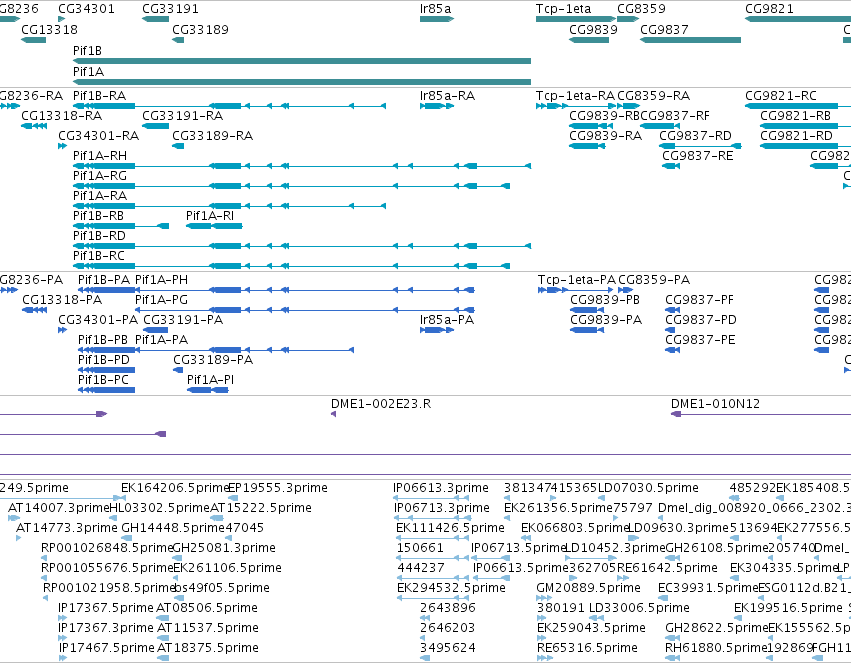This screenshot has height=663, width=851.
Task: Click the CG33191-PA protein label
Action: [x=183, y=320]
